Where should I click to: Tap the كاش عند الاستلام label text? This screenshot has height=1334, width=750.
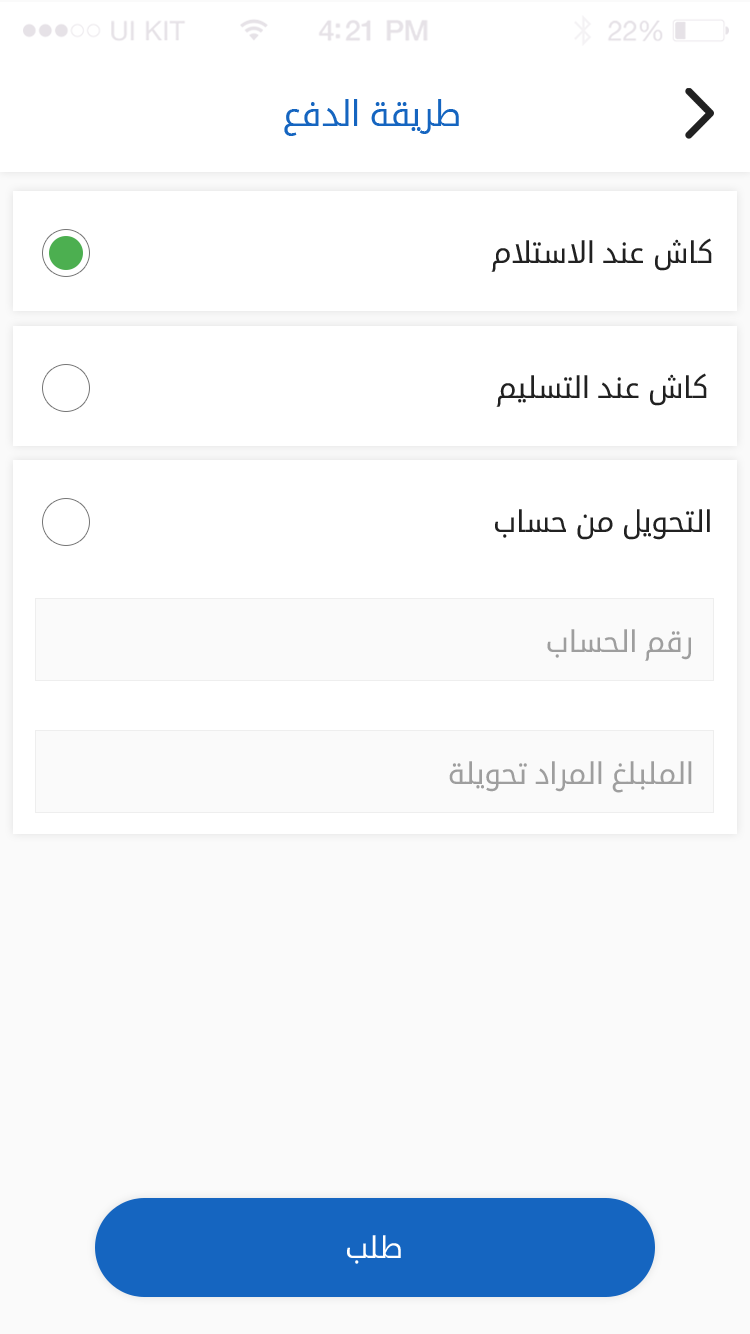coord(602,253)
